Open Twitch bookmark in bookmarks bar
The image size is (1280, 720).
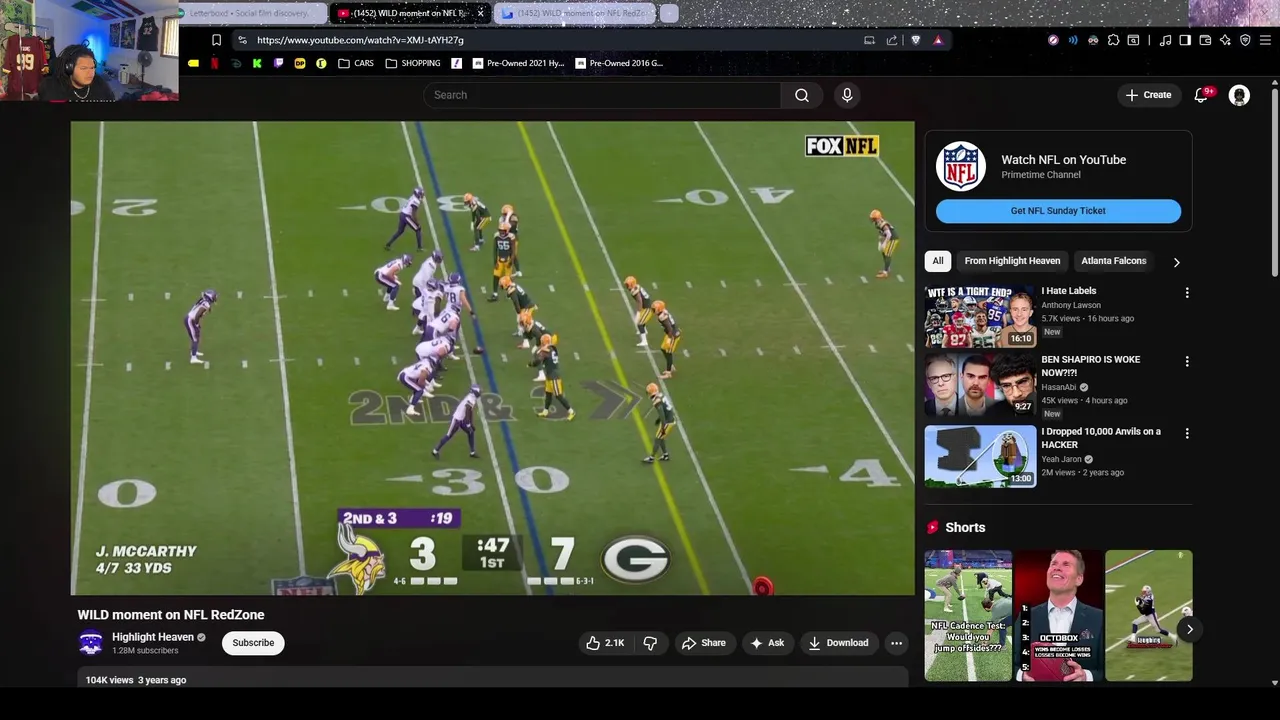279,63
